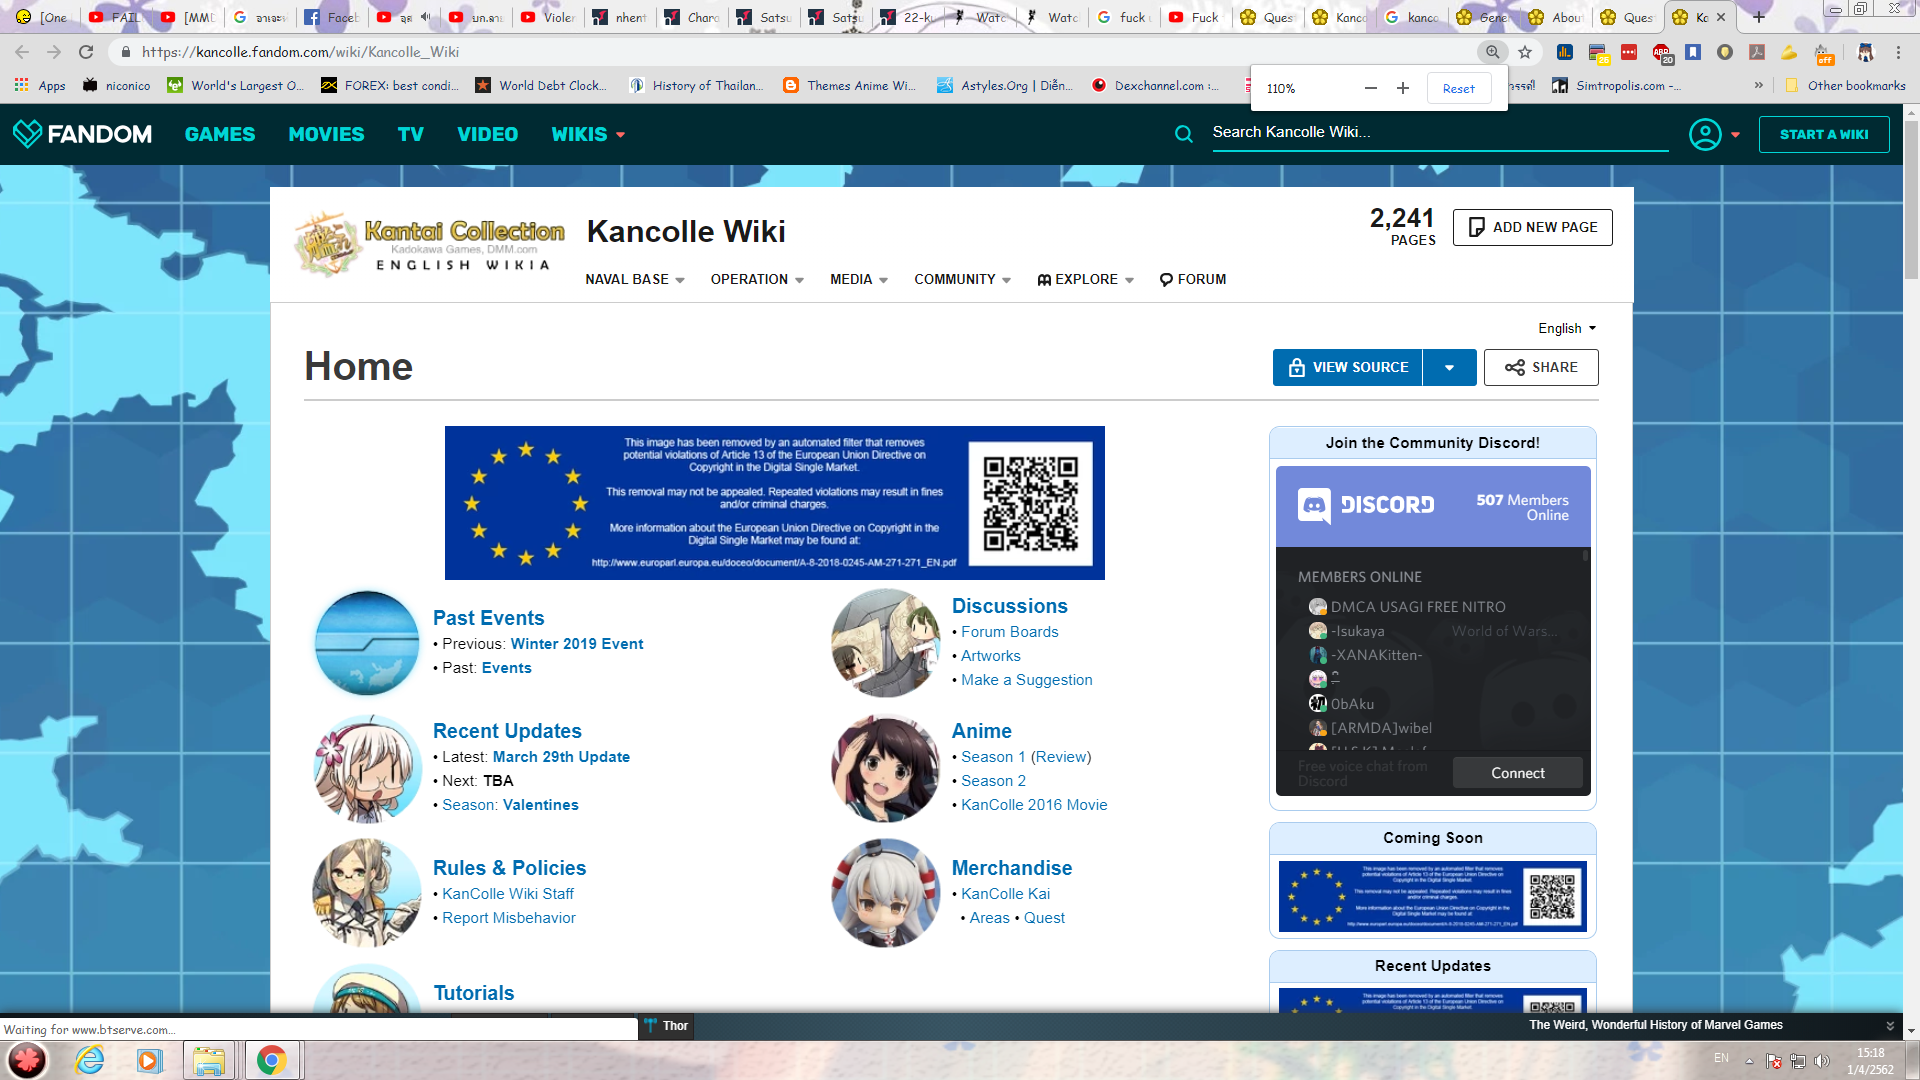Click the Search Kancolle Wiki field
This screenshot has height=1080, width=1920.
(1440, 132)
